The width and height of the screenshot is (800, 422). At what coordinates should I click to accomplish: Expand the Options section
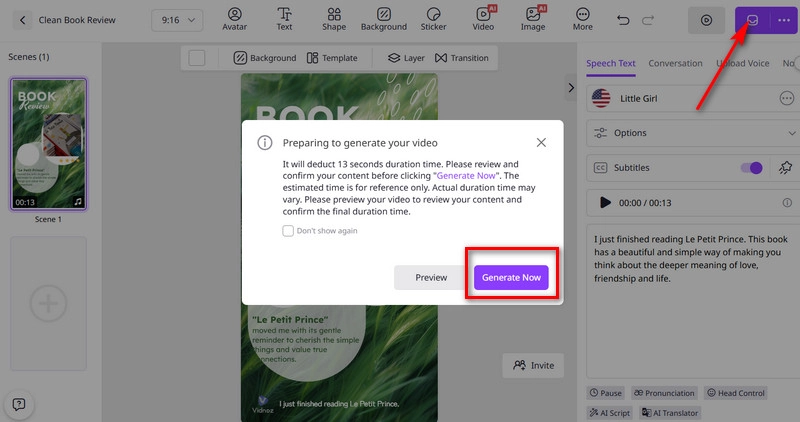coord(693,133)
